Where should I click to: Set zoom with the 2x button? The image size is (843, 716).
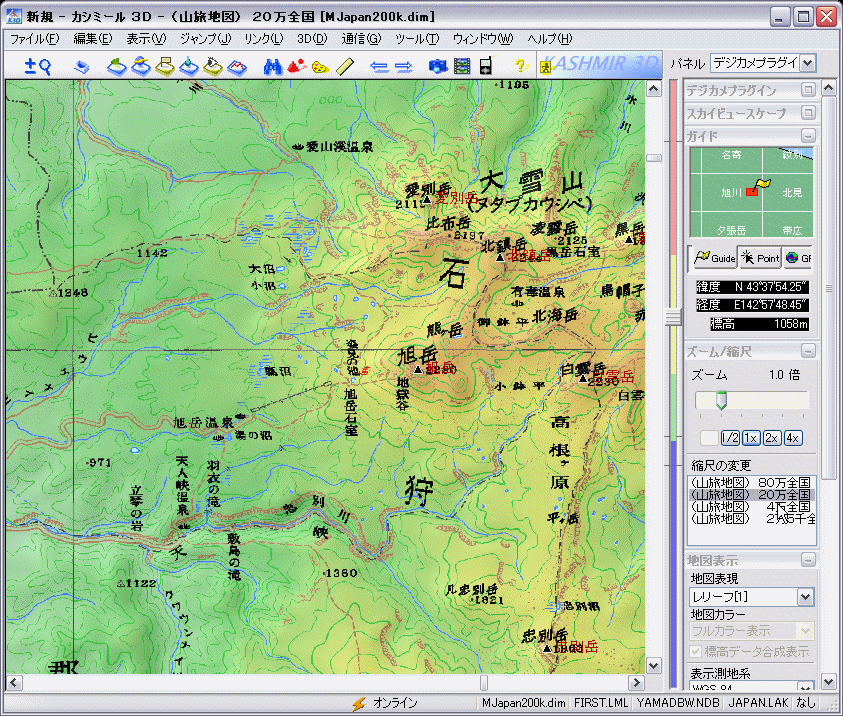click(x=771, y=438)
